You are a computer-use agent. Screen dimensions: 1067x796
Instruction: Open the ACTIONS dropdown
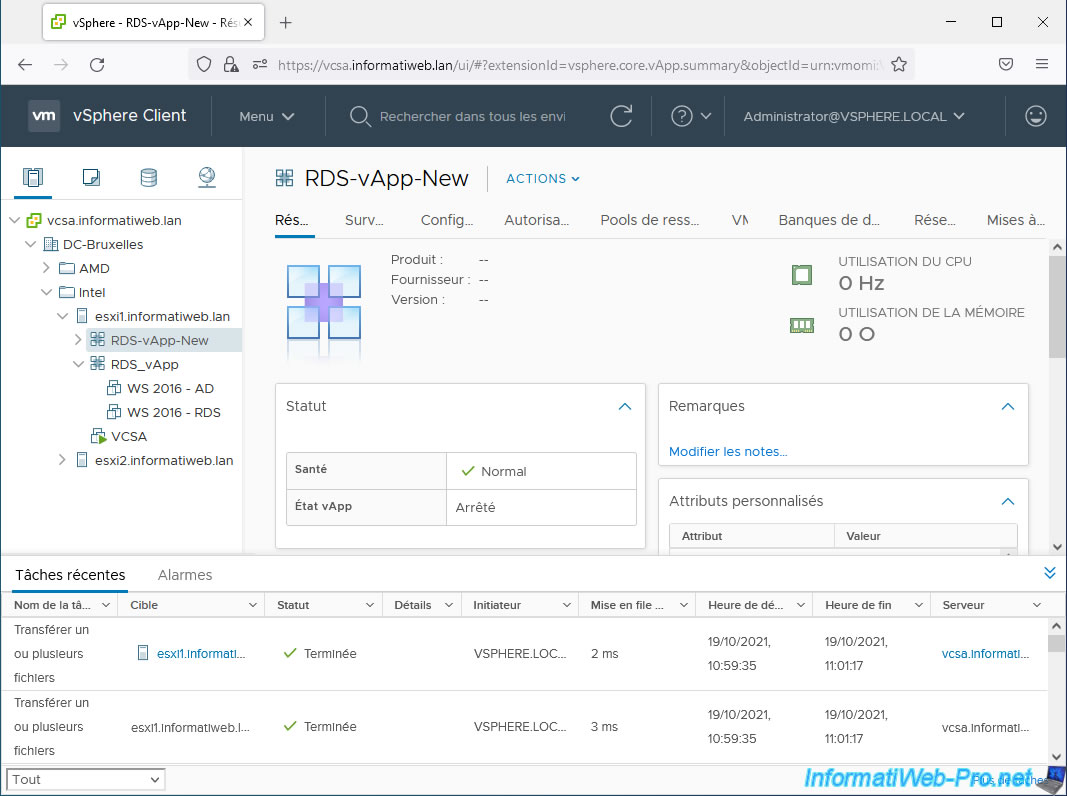pyautogui.click(x=543, y=178)
